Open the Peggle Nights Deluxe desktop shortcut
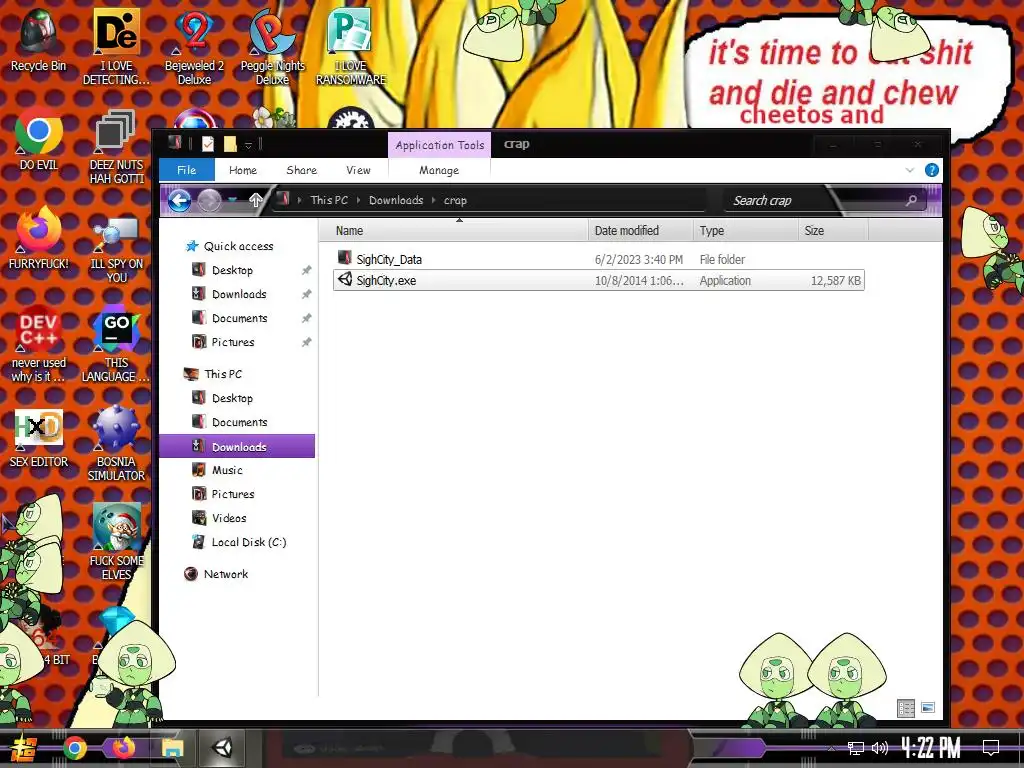1024x768 pixels. [x=272, y=47]
